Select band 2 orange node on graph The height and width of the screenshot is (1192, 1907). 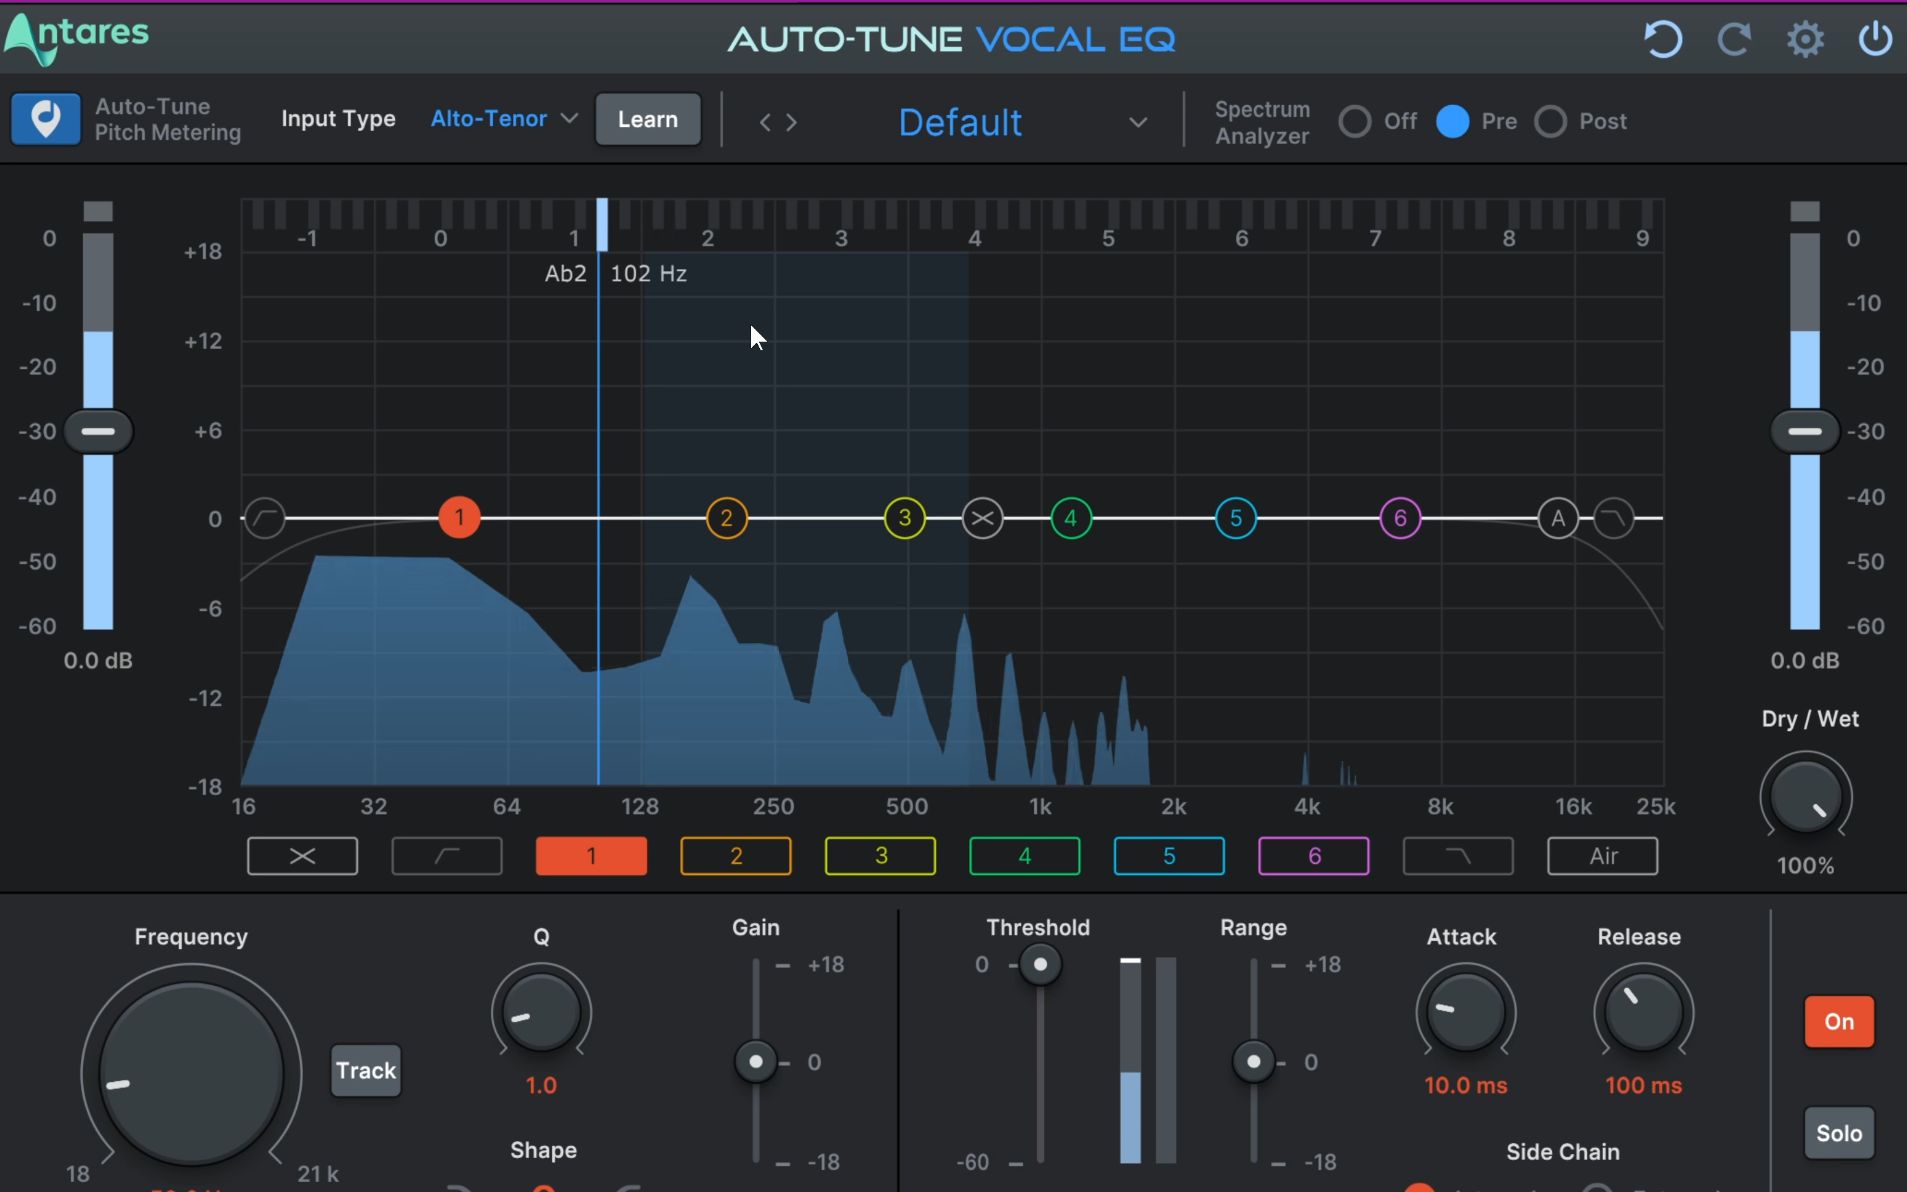click(x=727, y=518)
